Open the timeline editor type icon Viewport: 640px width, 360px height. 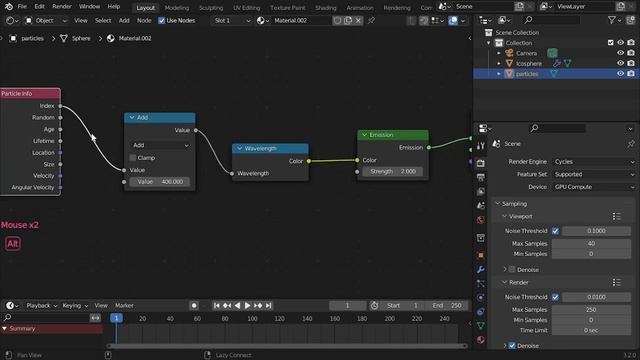point(12,305)
